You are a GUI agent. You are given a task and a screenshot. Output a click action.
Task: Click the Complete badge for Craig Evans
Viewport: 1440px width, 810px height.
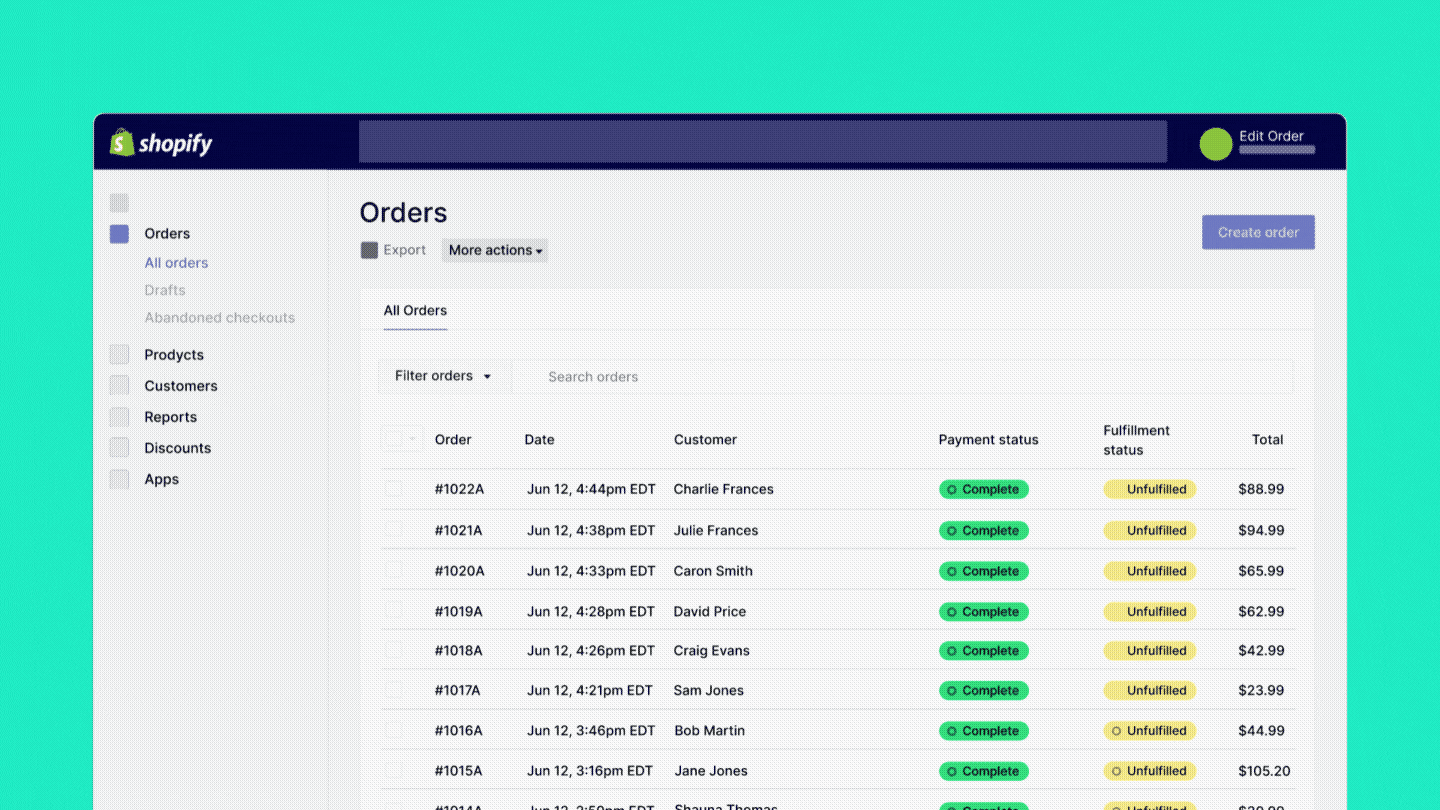(x=983, y=651)
